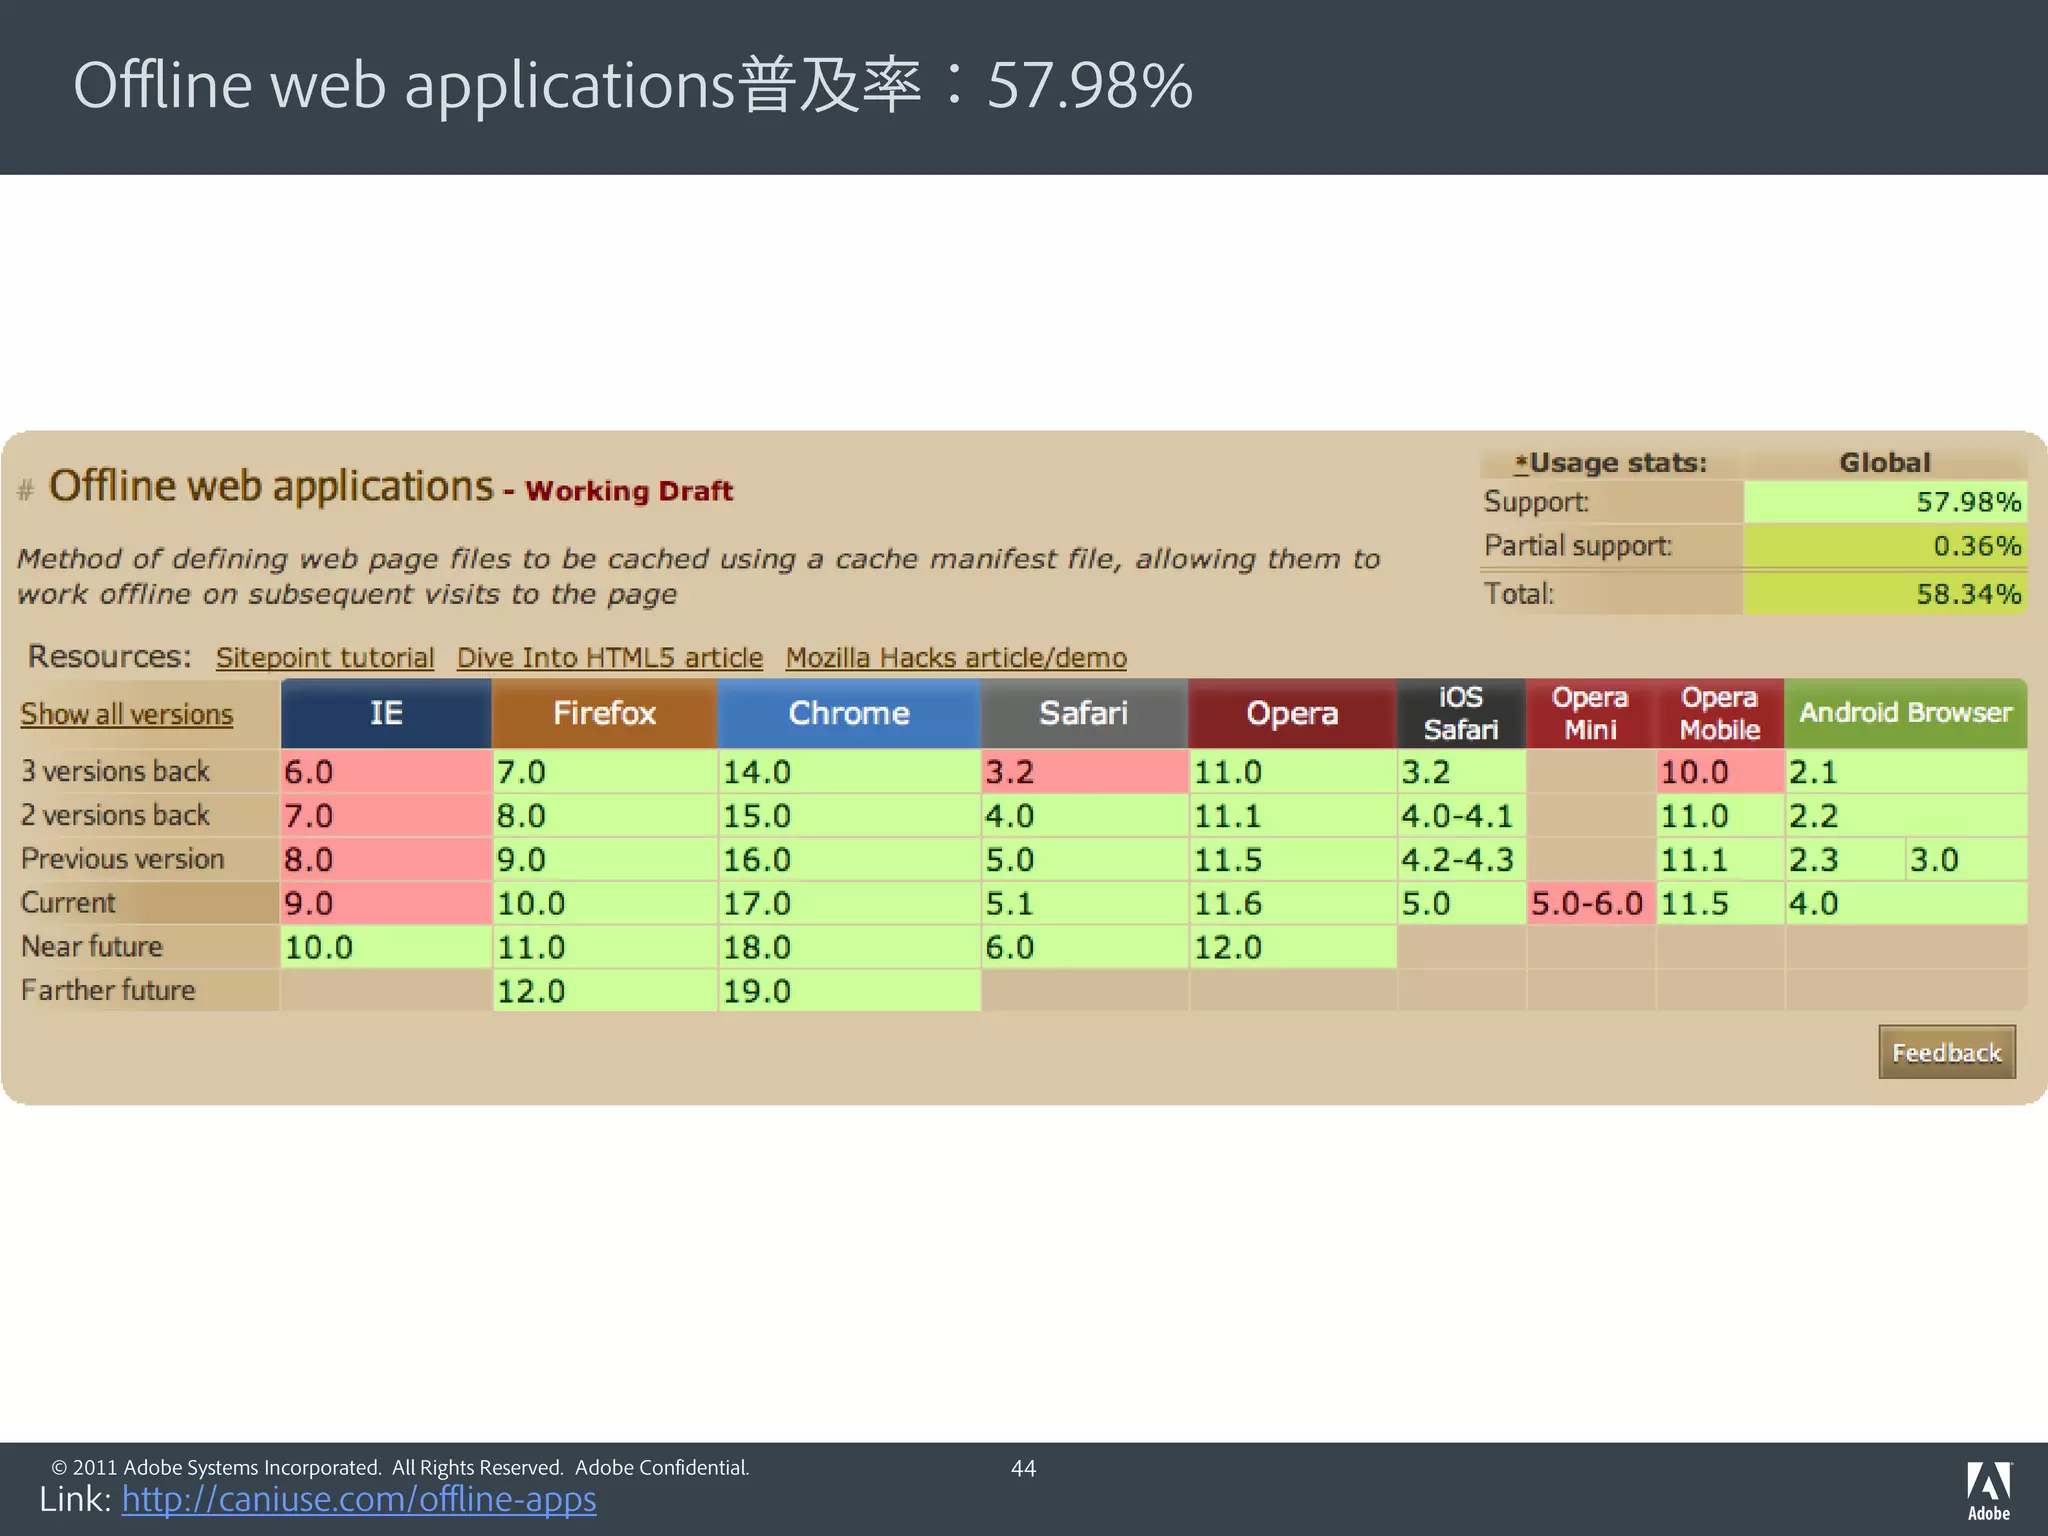Click the Near future row label

point(91,946)
